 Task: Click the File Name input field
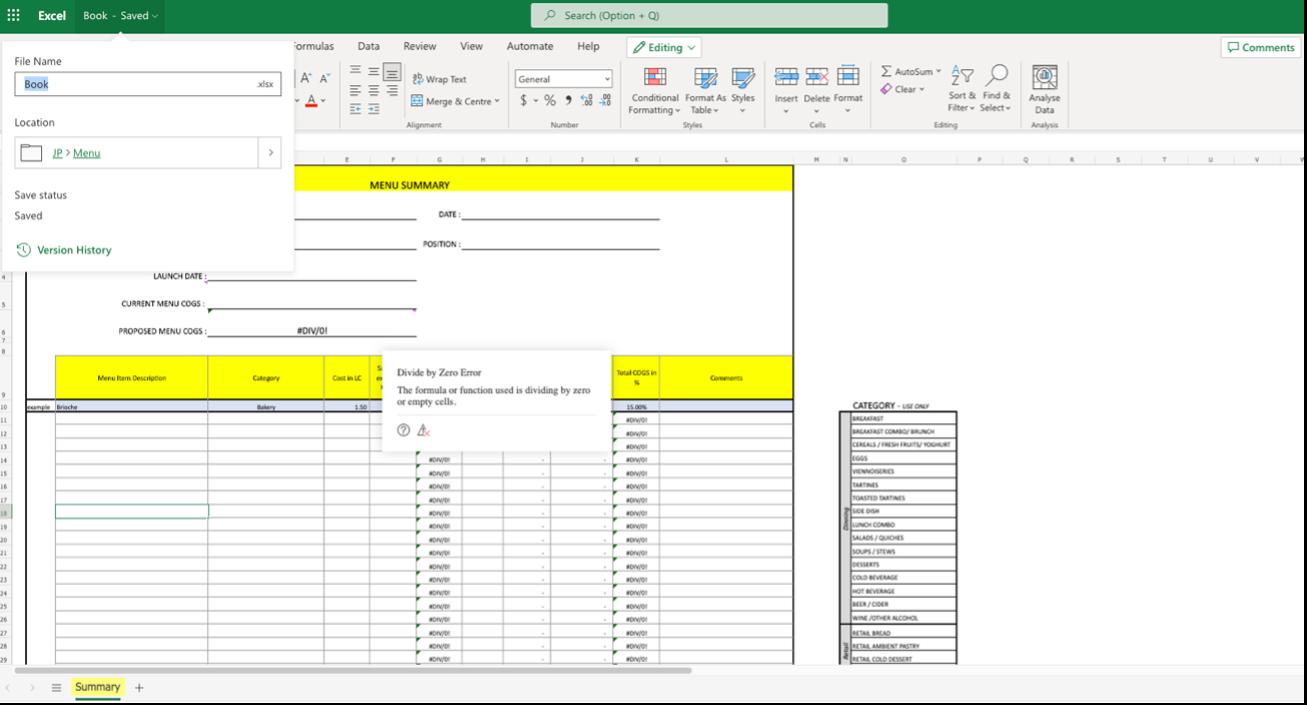(147, 84)
